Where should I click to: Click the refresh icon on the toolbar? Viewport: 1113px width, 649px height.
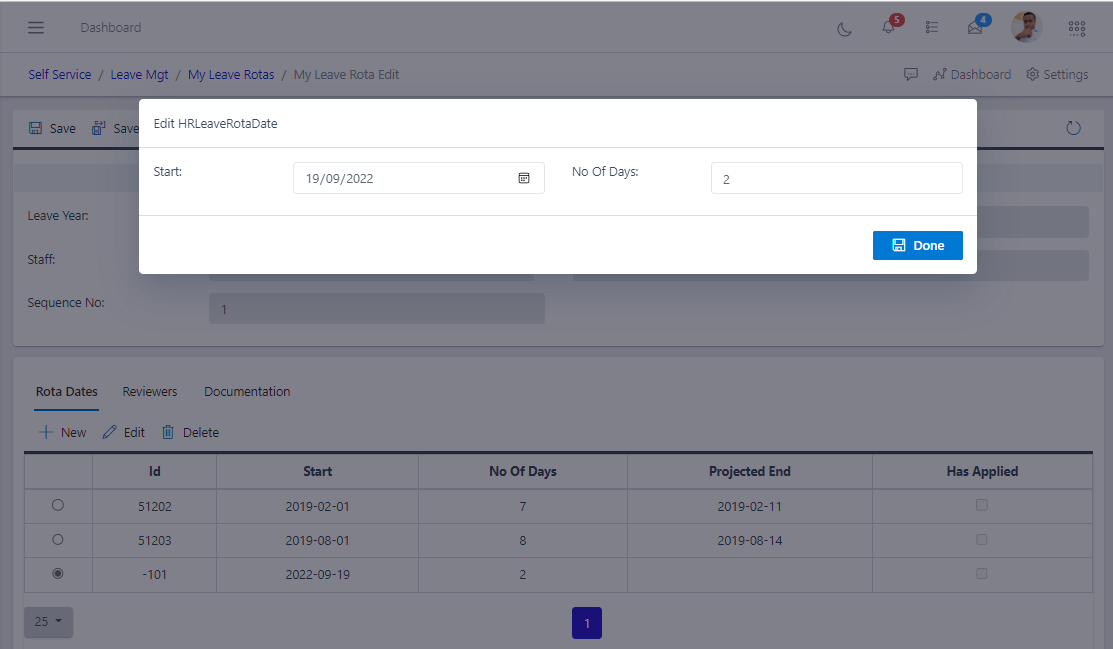(1073, 128)
